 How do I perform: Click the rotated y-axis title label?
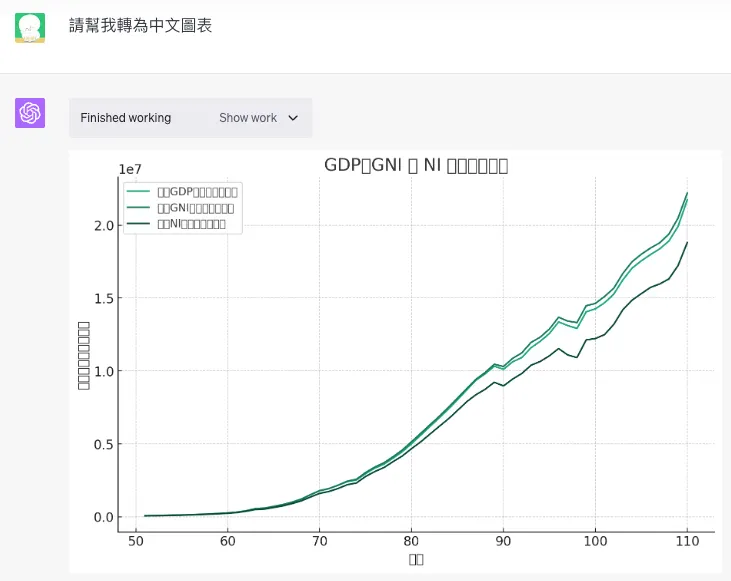pyautogui.click(x=83, y=355)
